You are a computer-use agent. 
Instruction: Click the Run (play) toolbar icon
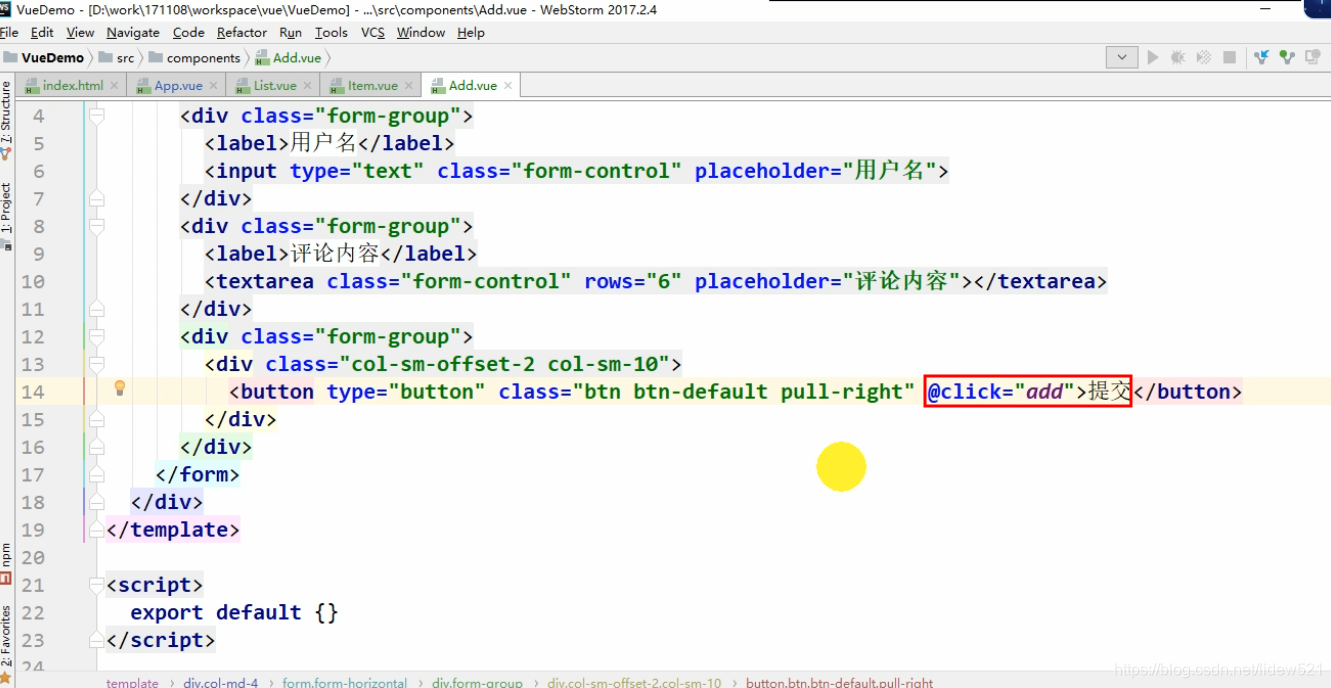[x=1153, y=58]
